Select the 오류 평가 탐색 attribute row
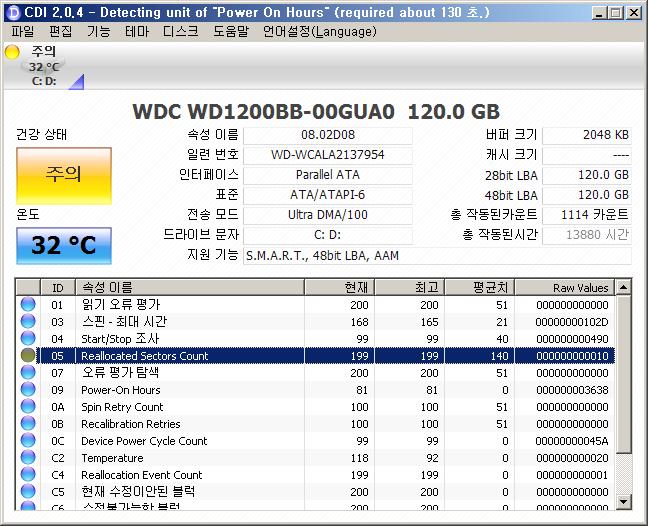This screenshot has width=648, height=526. click(315, 373)
